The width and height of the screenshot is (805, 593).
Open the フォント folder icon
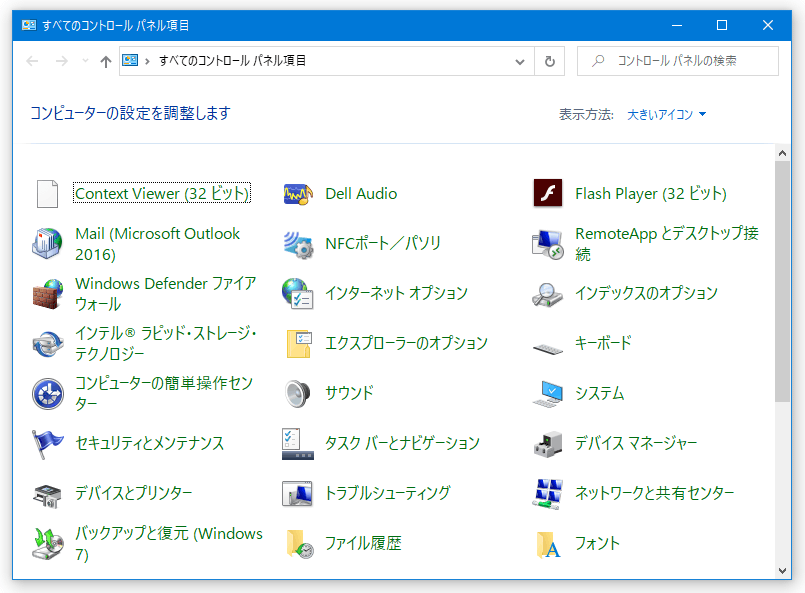click(x=548, y=544)
